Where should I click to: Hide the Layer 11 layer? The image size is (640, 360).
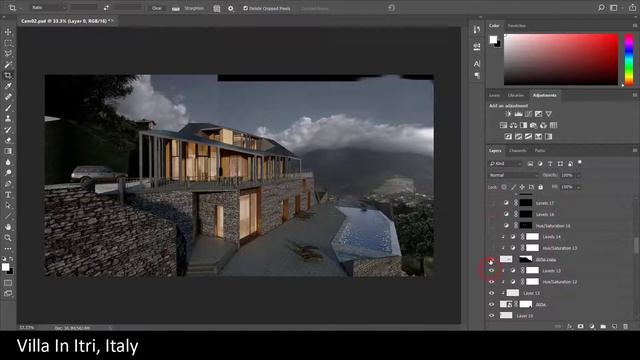491,293
